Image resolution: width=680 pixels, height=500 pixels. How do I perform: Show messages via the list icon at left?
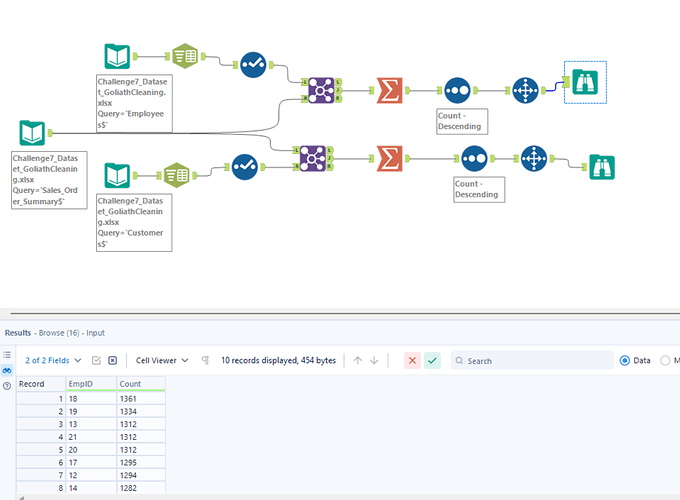tap(7, 355)
